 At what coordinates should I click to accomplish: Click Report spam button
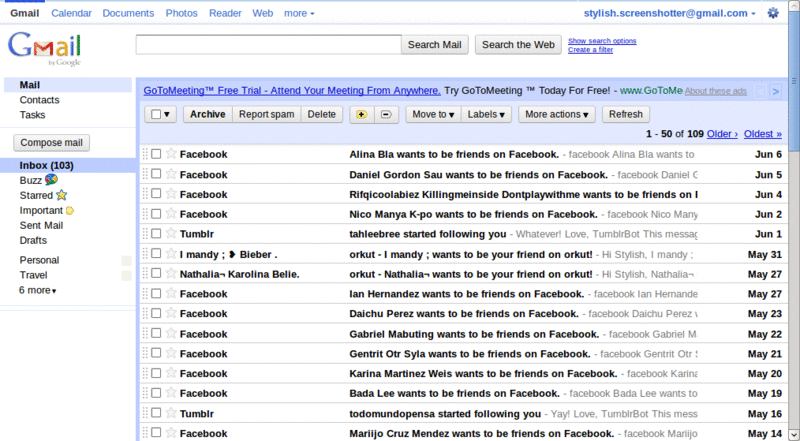[266, 114]
